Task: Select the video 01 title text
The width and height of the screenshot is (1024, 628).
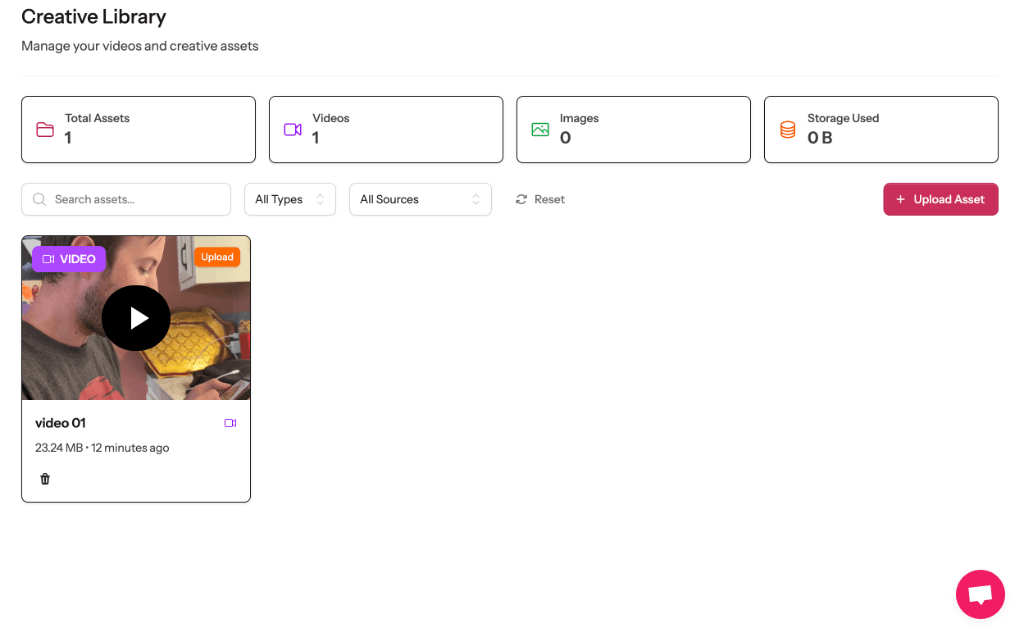Action: pos(60,423)
